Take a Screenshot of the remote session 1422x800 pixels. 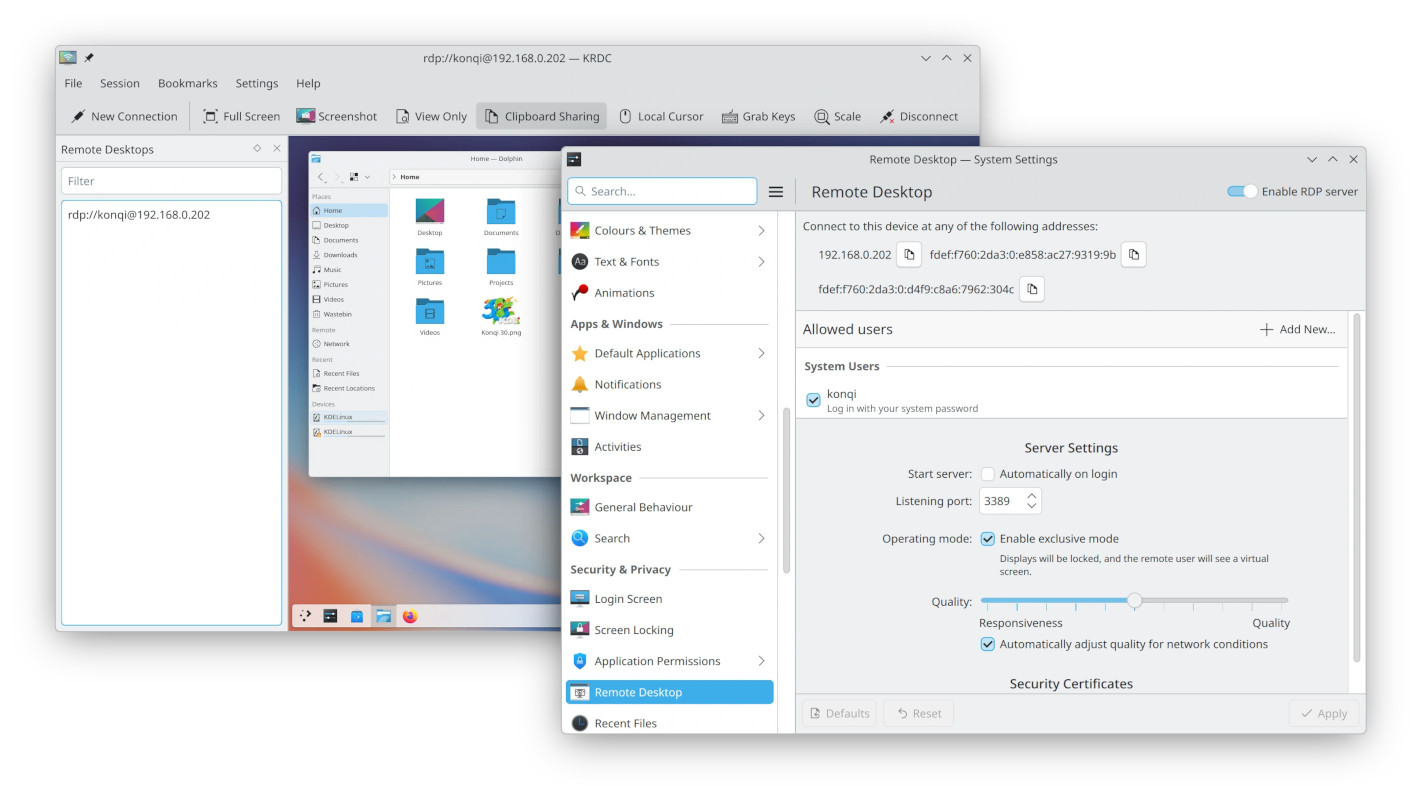337,116
